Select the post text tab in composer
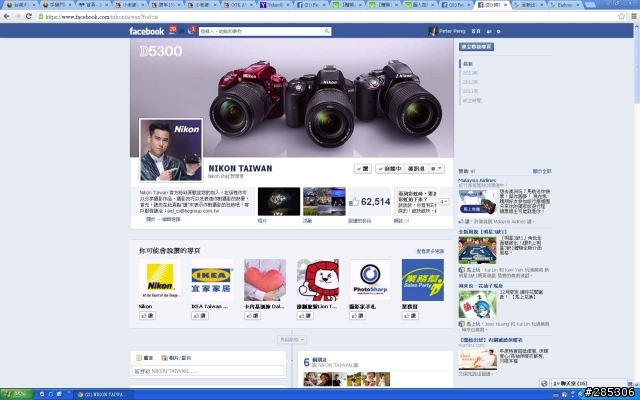 pyautogui.click(x=144, y=358)
